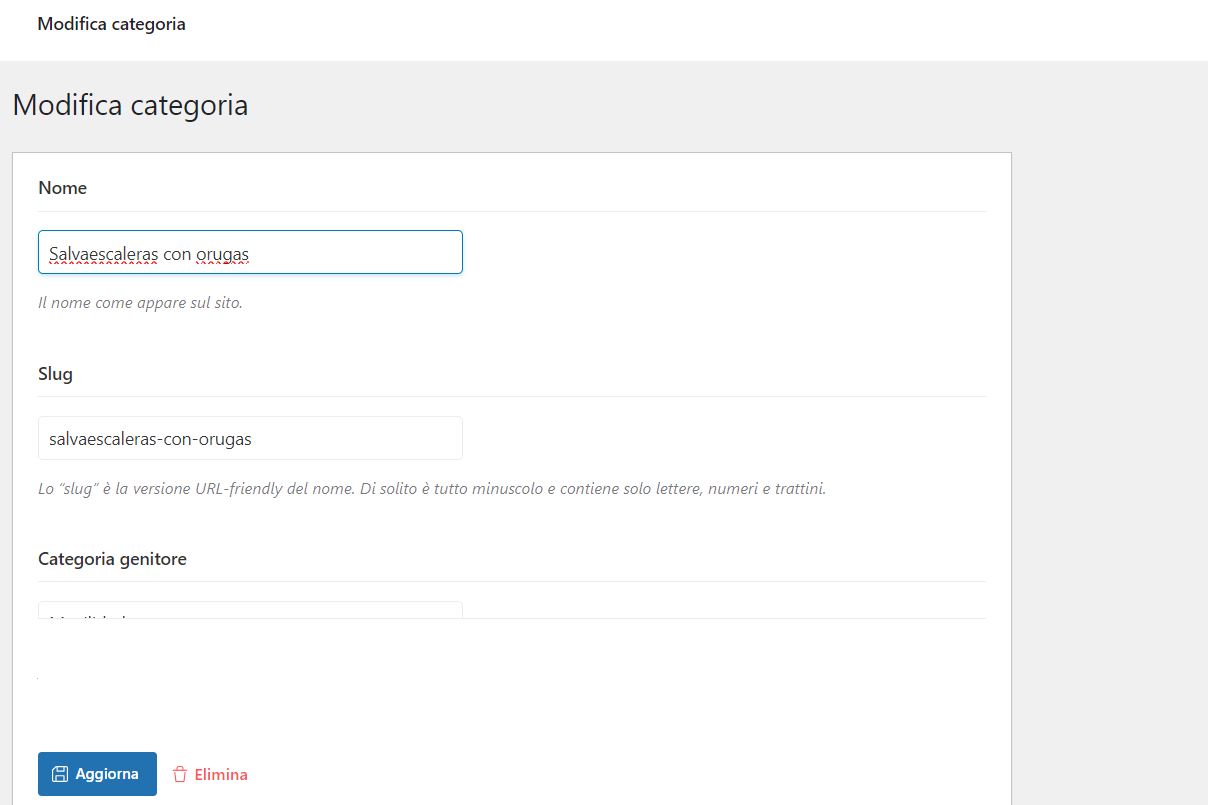Image resolution: width=1208 pixels, height=805 pixels.
Task: Click the Nome field label
Action: click(x=62, y=188)
